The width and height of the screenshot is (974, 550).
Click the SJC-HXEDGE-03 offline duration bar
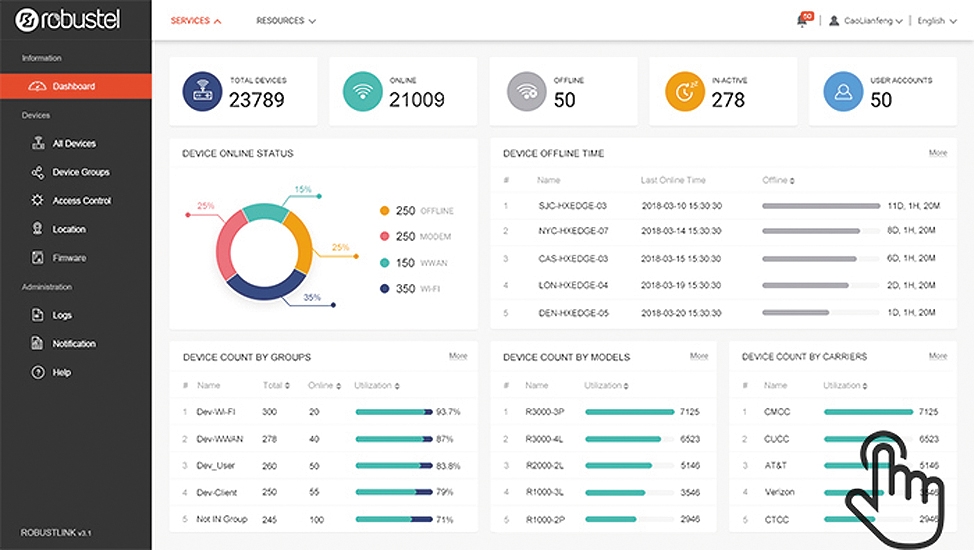click(821, 206)
